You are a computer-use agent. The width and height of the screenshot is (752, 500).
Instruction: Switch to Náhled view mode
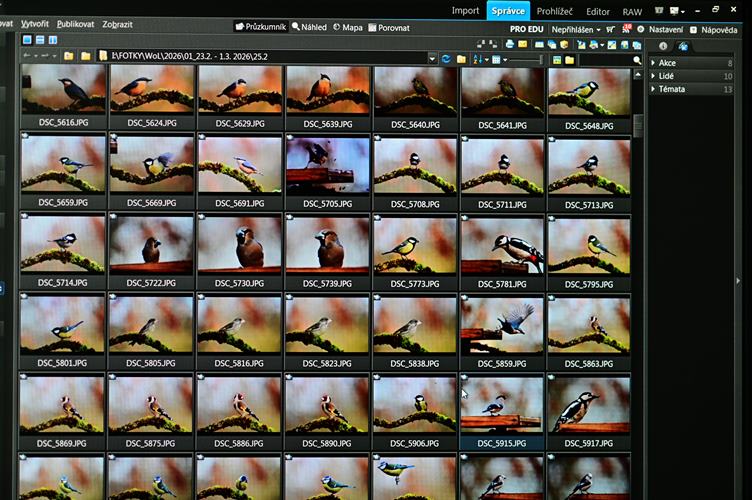(x=309, y=28)
